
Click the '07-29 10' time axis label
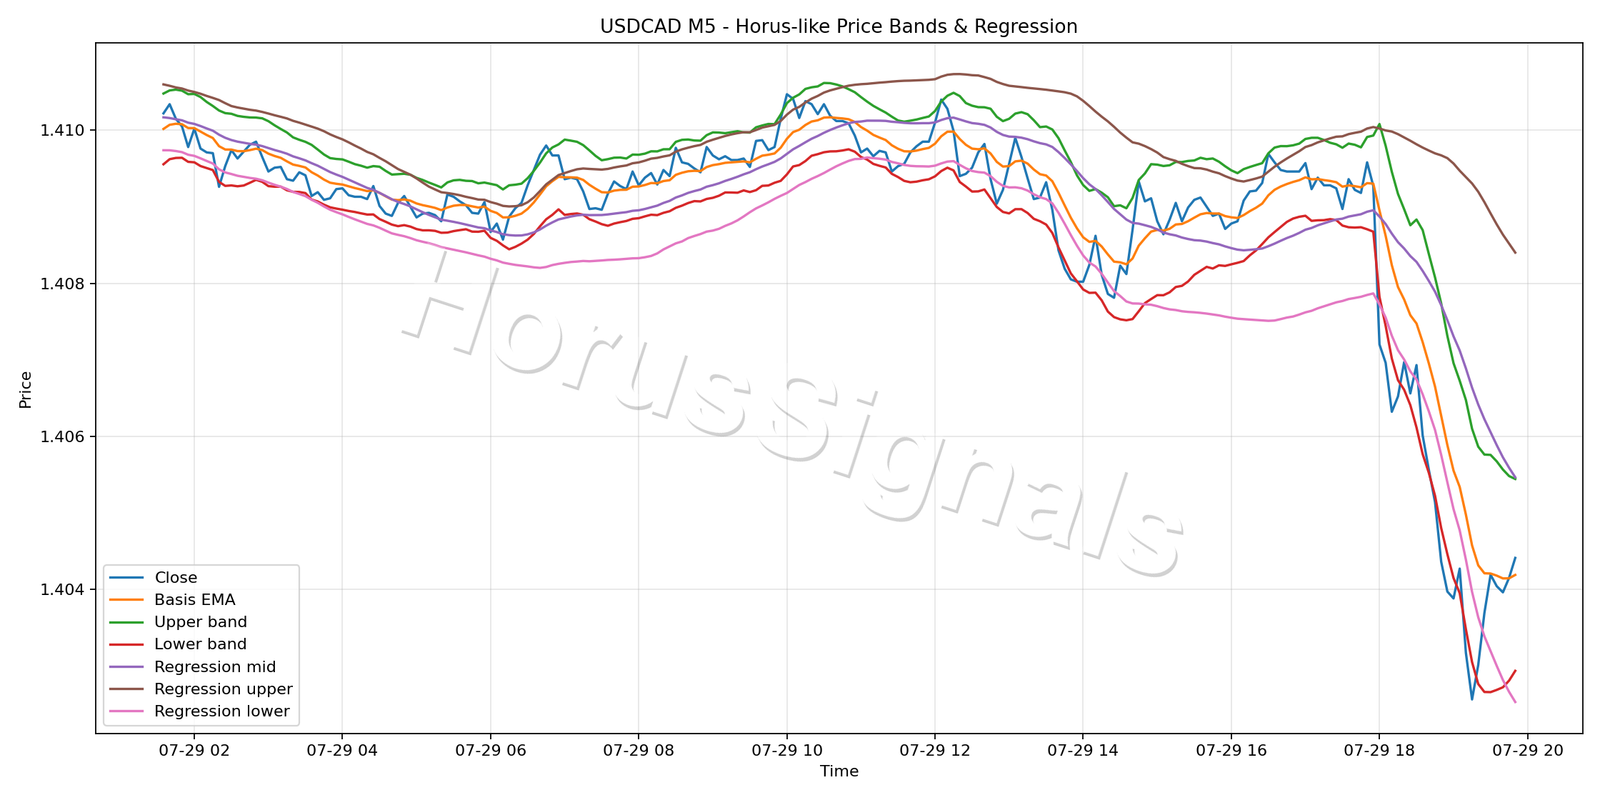786,750
